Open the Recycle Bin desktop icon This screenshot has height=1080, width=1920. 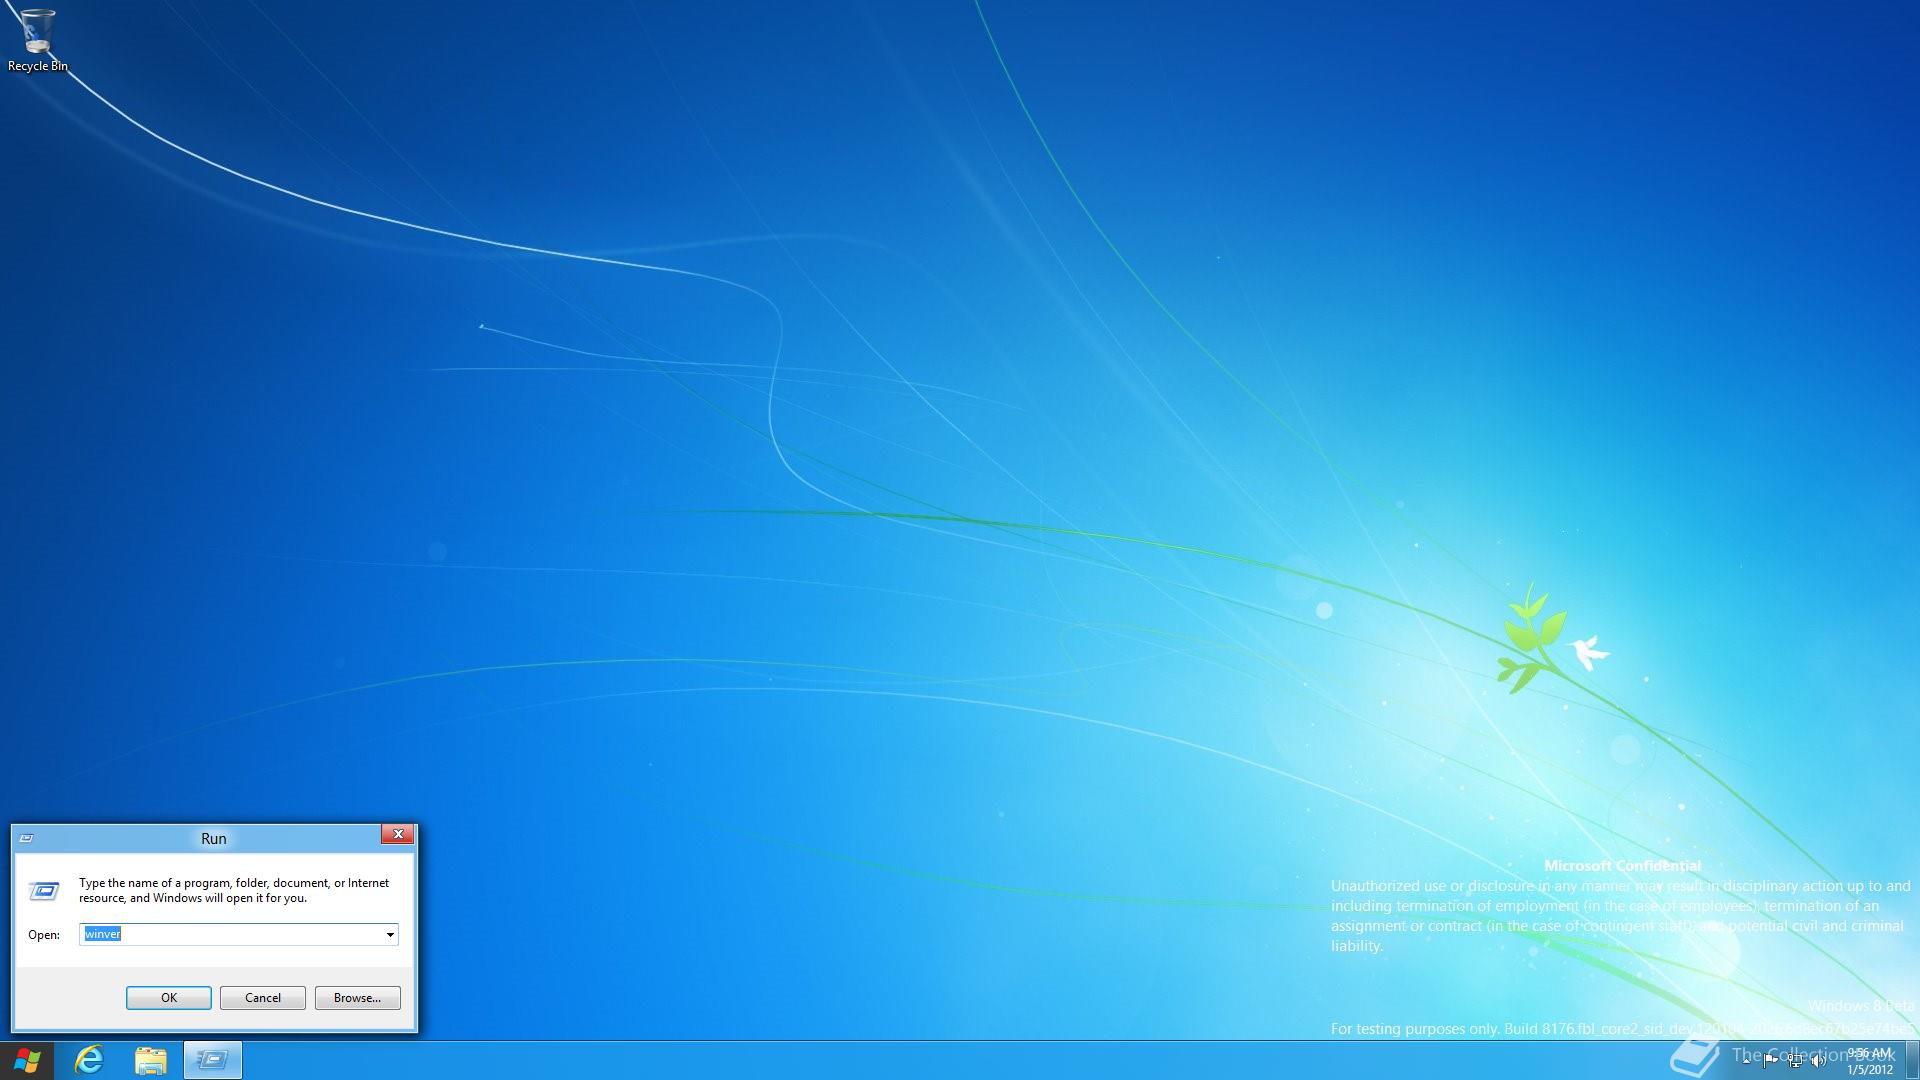37,40
